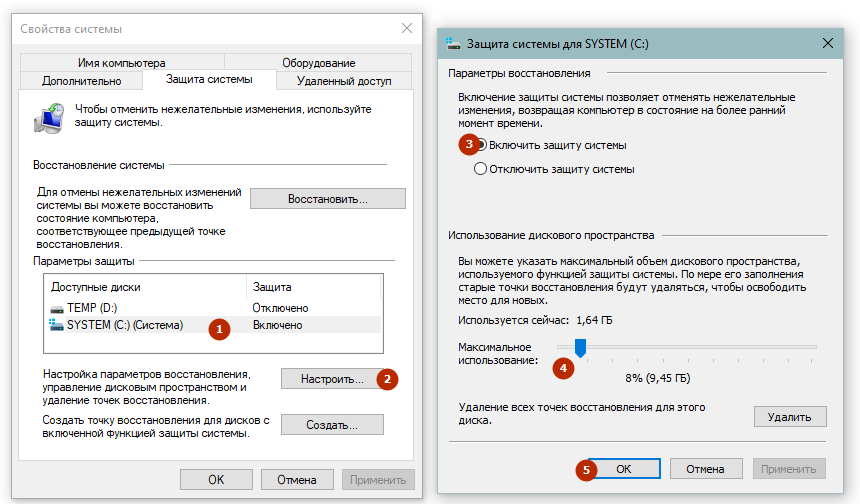
Task: Click the TEMP (D:) drive icon
Action: pyautogui.click(x=56, y=308)
